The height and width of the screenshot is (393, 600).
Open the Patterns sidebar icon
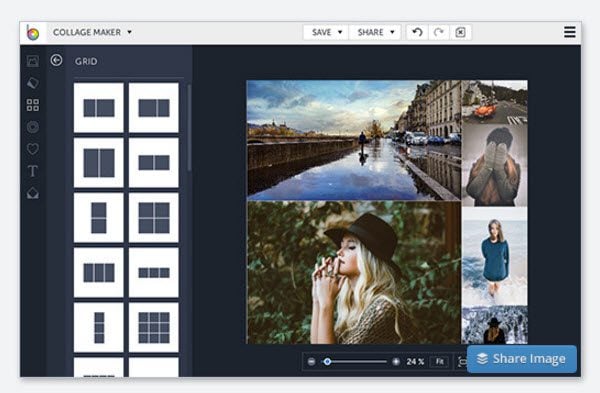[33, 127]
